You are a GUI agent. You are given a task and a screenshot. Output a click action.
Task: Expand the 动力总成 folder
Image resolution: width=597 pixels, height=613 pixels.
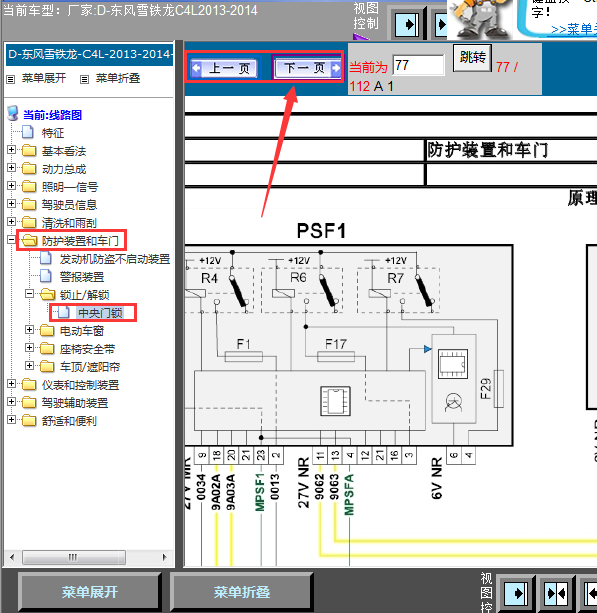(x=11, y=167)
